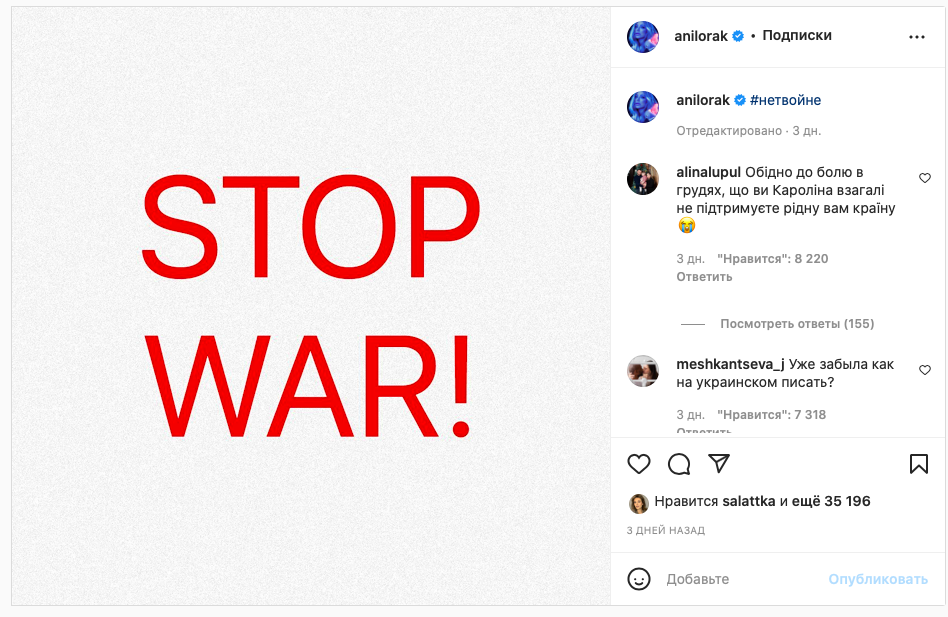Open emoji picker smiley icon
Screen dimensions: 948x617
click(x=638, y=579)
